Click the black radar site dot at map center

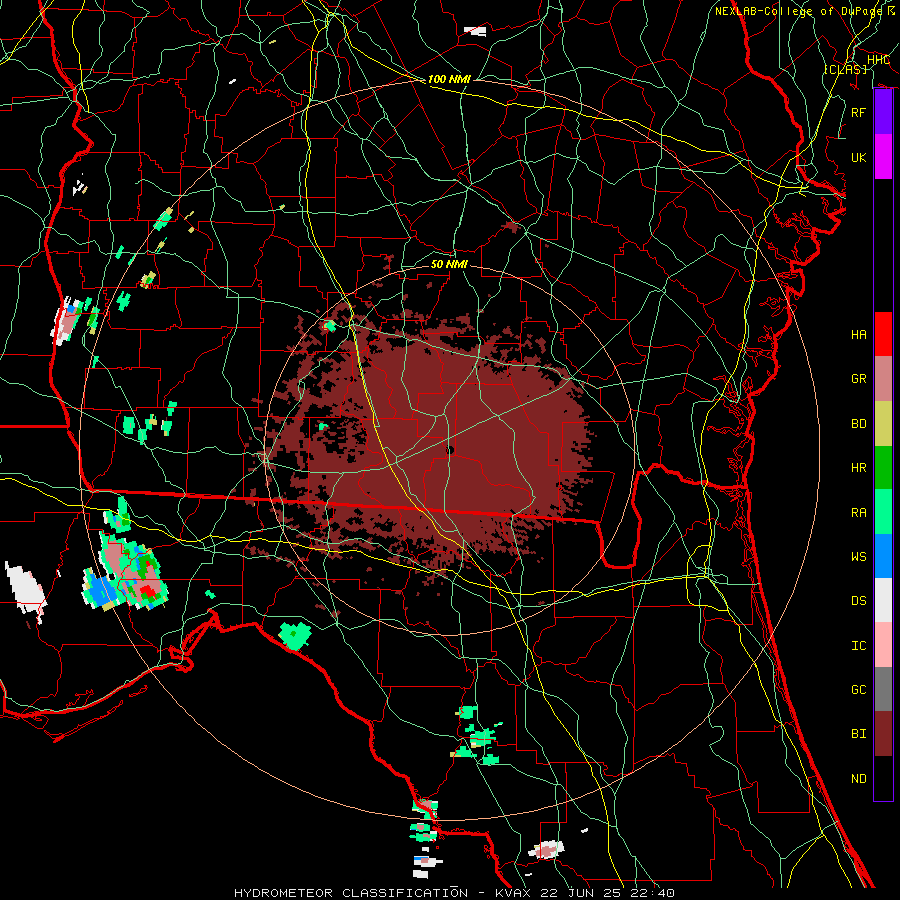(x=450, y=450)
